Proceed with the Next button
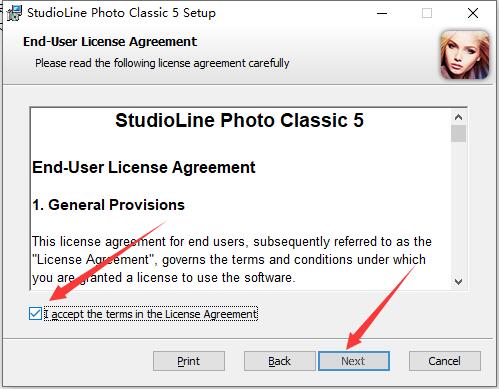 click(354, 361)
